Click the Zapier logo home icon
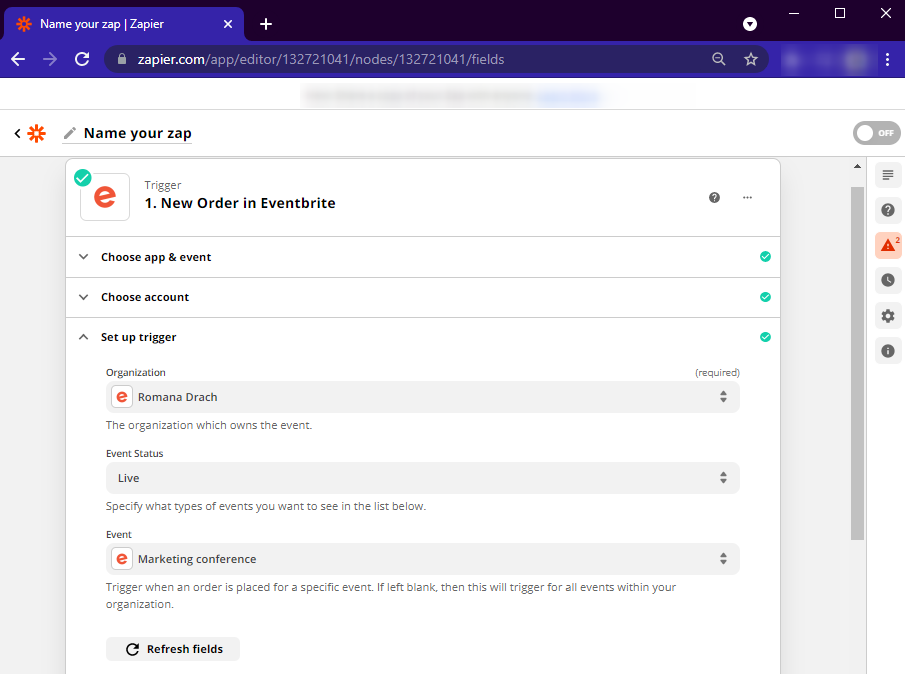Viewport: 905px width, 674px height. (37, 133)
